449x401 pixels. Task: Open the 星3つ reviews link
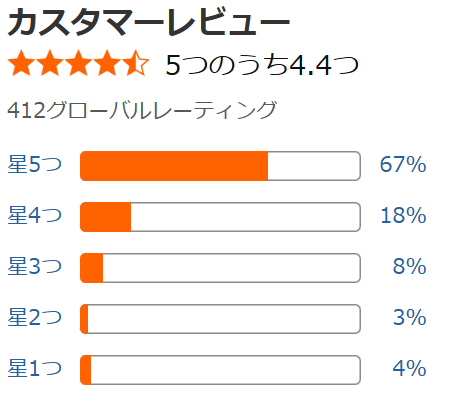[35, 266]
